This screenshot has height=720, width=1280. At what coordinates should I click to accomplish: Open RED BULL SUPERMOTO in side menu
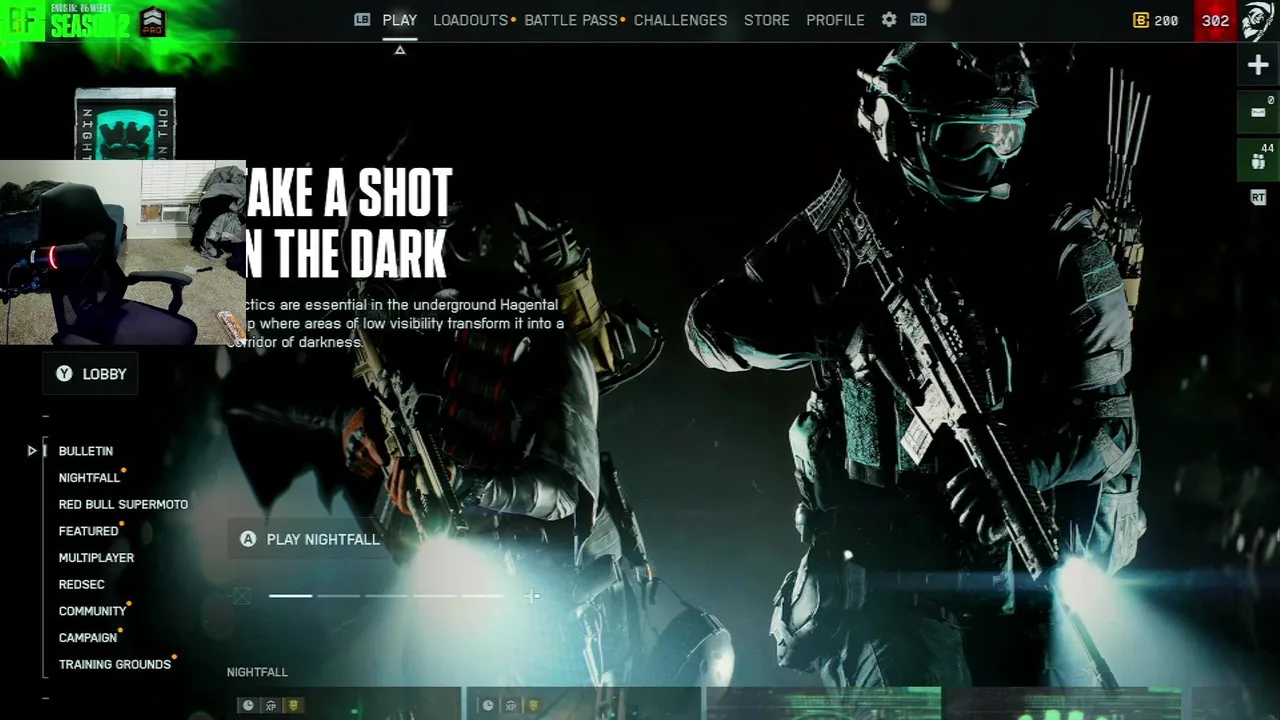[x=123, y=505]
